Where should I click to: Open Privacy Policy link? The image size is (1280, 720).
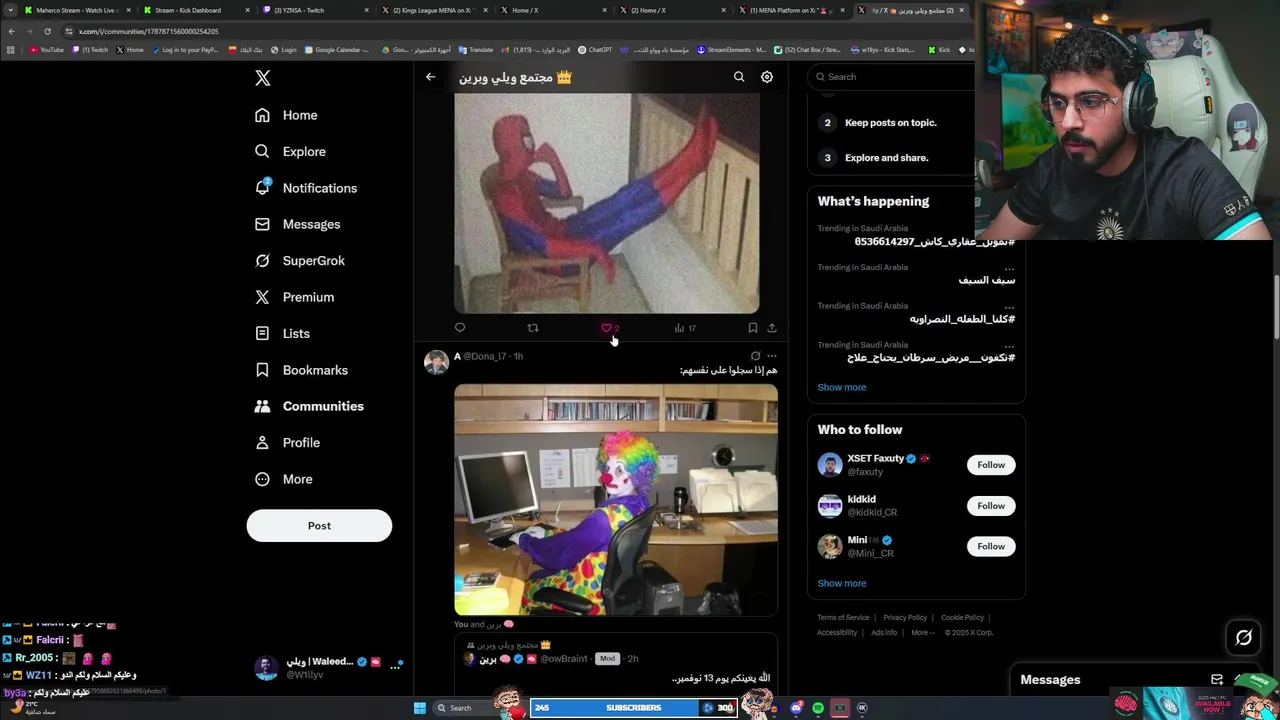tap(905, 618)
